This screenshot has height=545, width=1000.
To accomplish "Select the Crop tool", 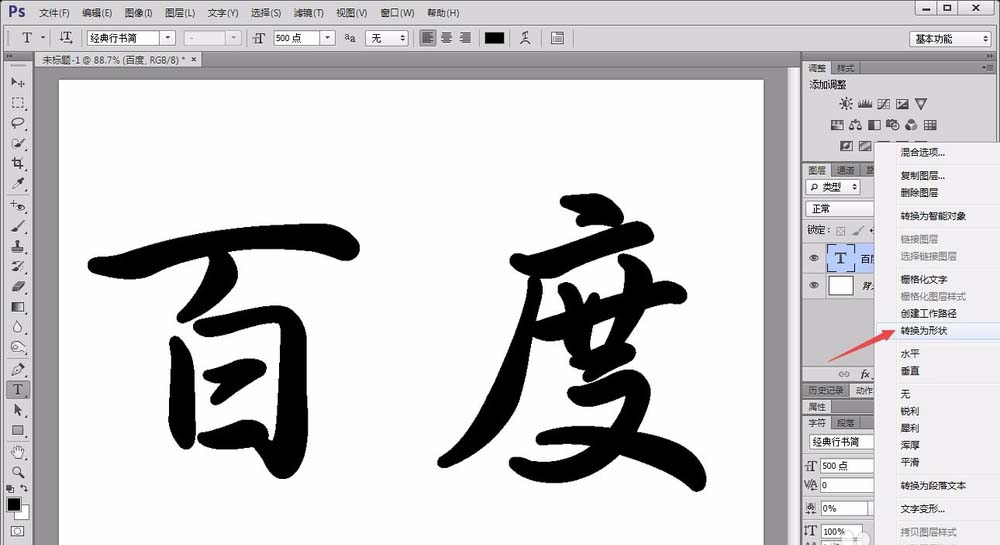I will pyautogui.click(x=18, y=163).
